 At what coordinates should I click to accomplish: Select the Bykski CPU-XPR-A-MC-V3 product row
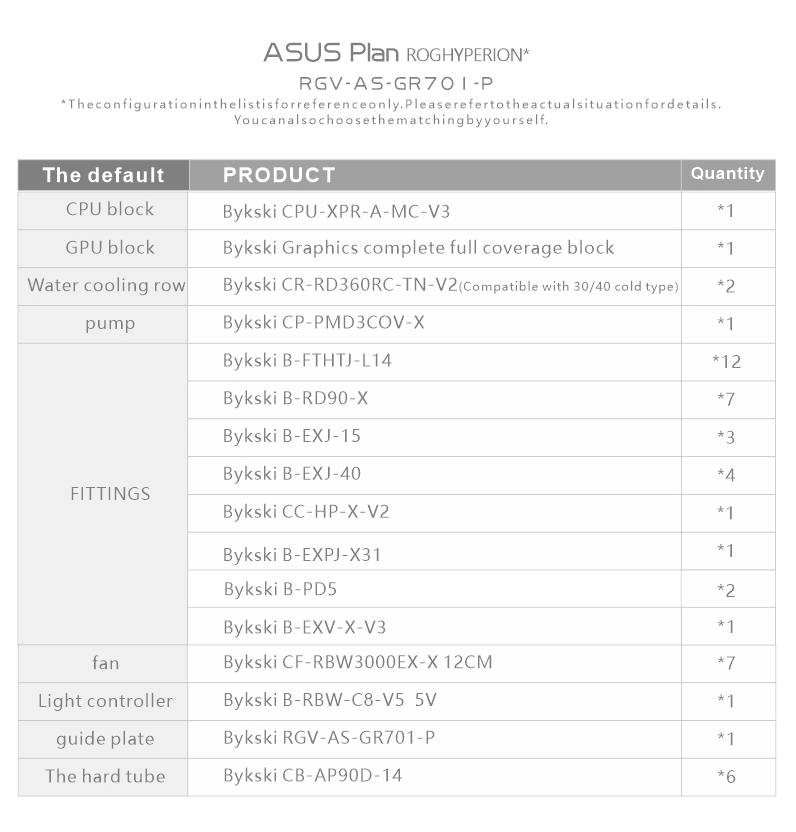[x=396, y=211]
